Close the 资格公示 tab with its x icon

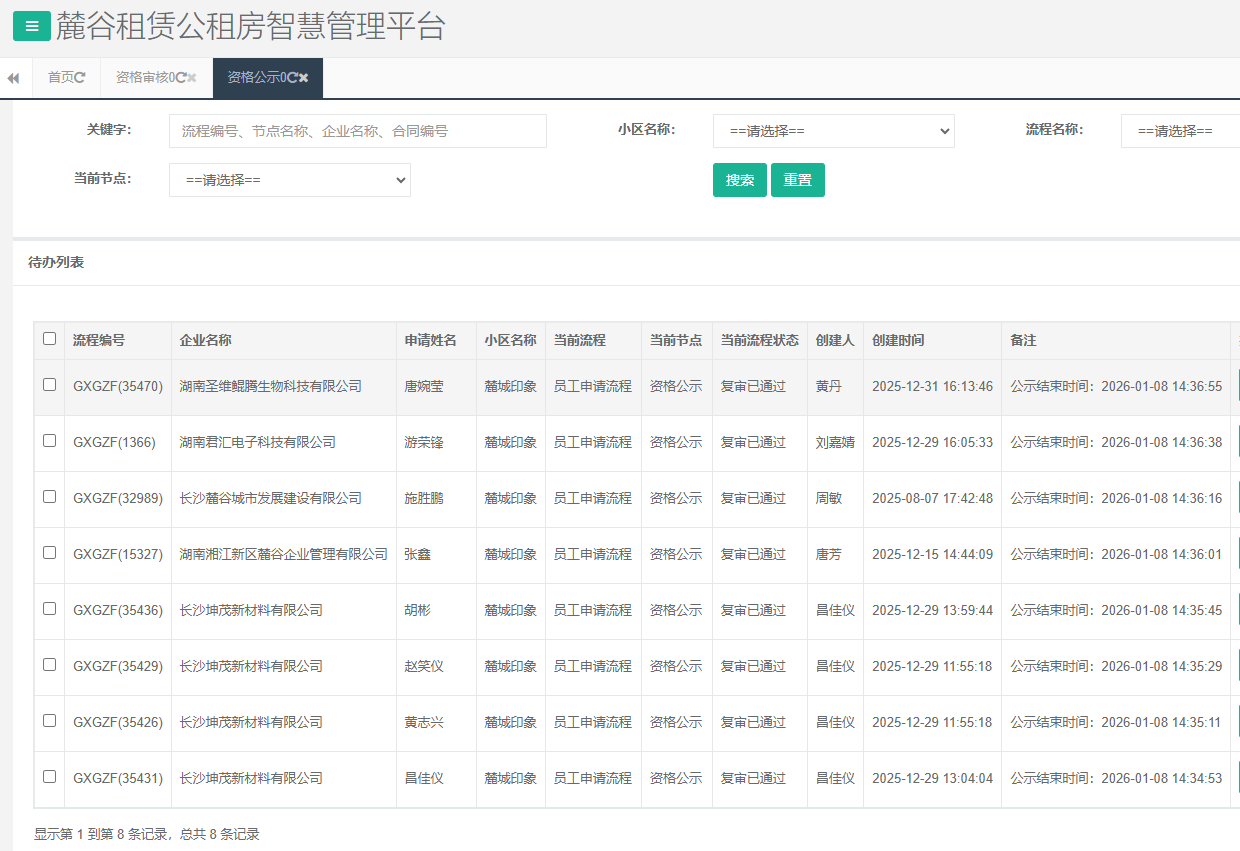click(x=304, y=77)
